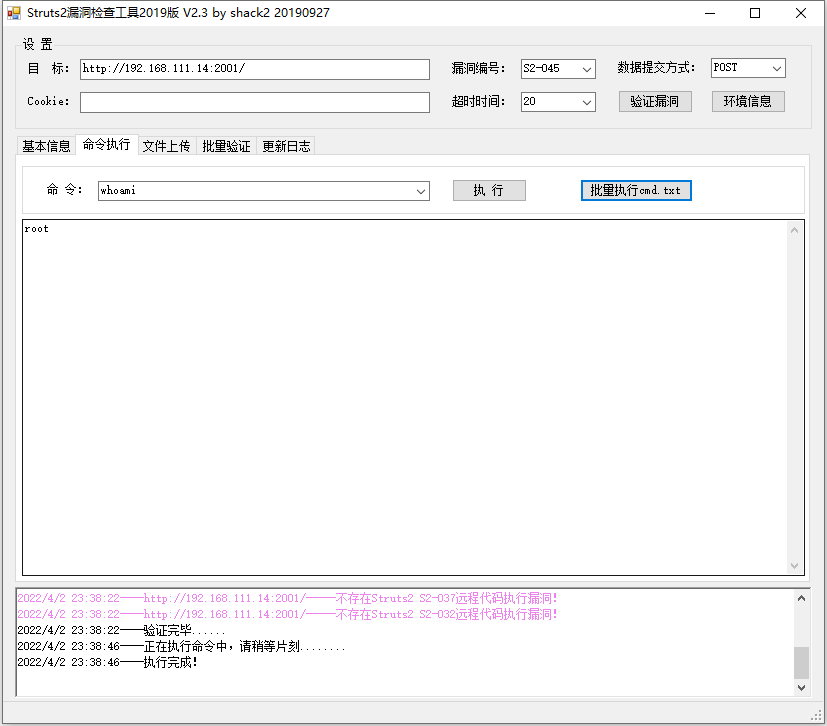This screenshot has height=726, width=827.
Task: Click the log pane scroll-down arrow
Action: pos(801,688)
